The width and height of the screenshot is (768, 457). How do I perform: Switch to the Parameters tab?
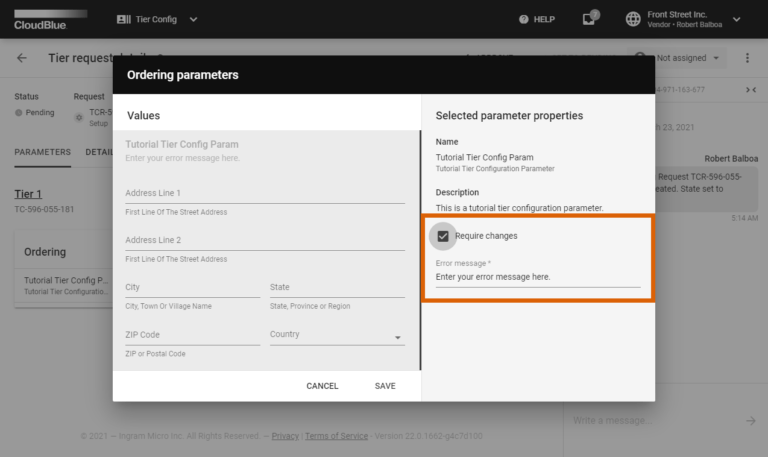pos(42,152)
